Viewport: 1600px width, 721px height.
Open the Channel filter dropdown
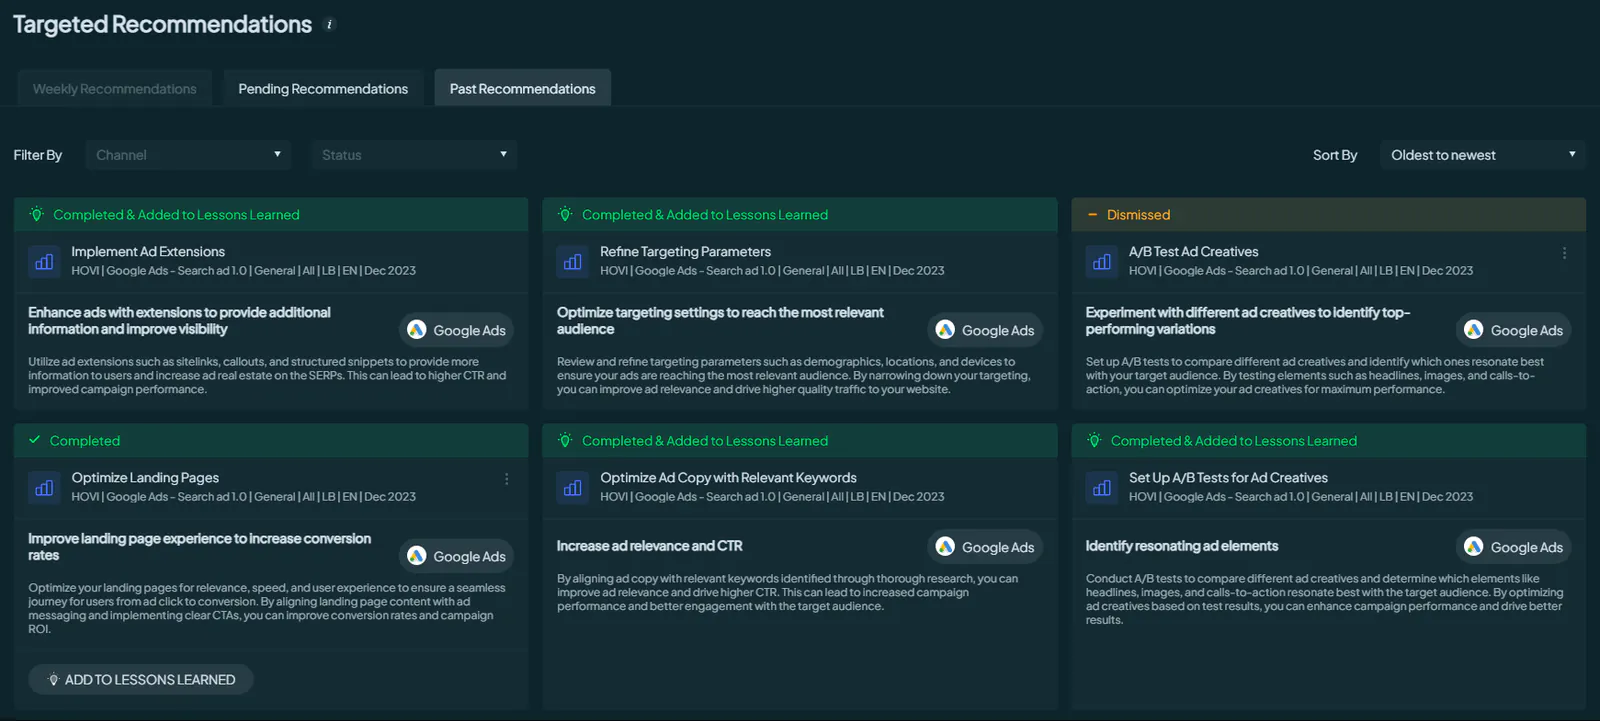tap(188, 155)
